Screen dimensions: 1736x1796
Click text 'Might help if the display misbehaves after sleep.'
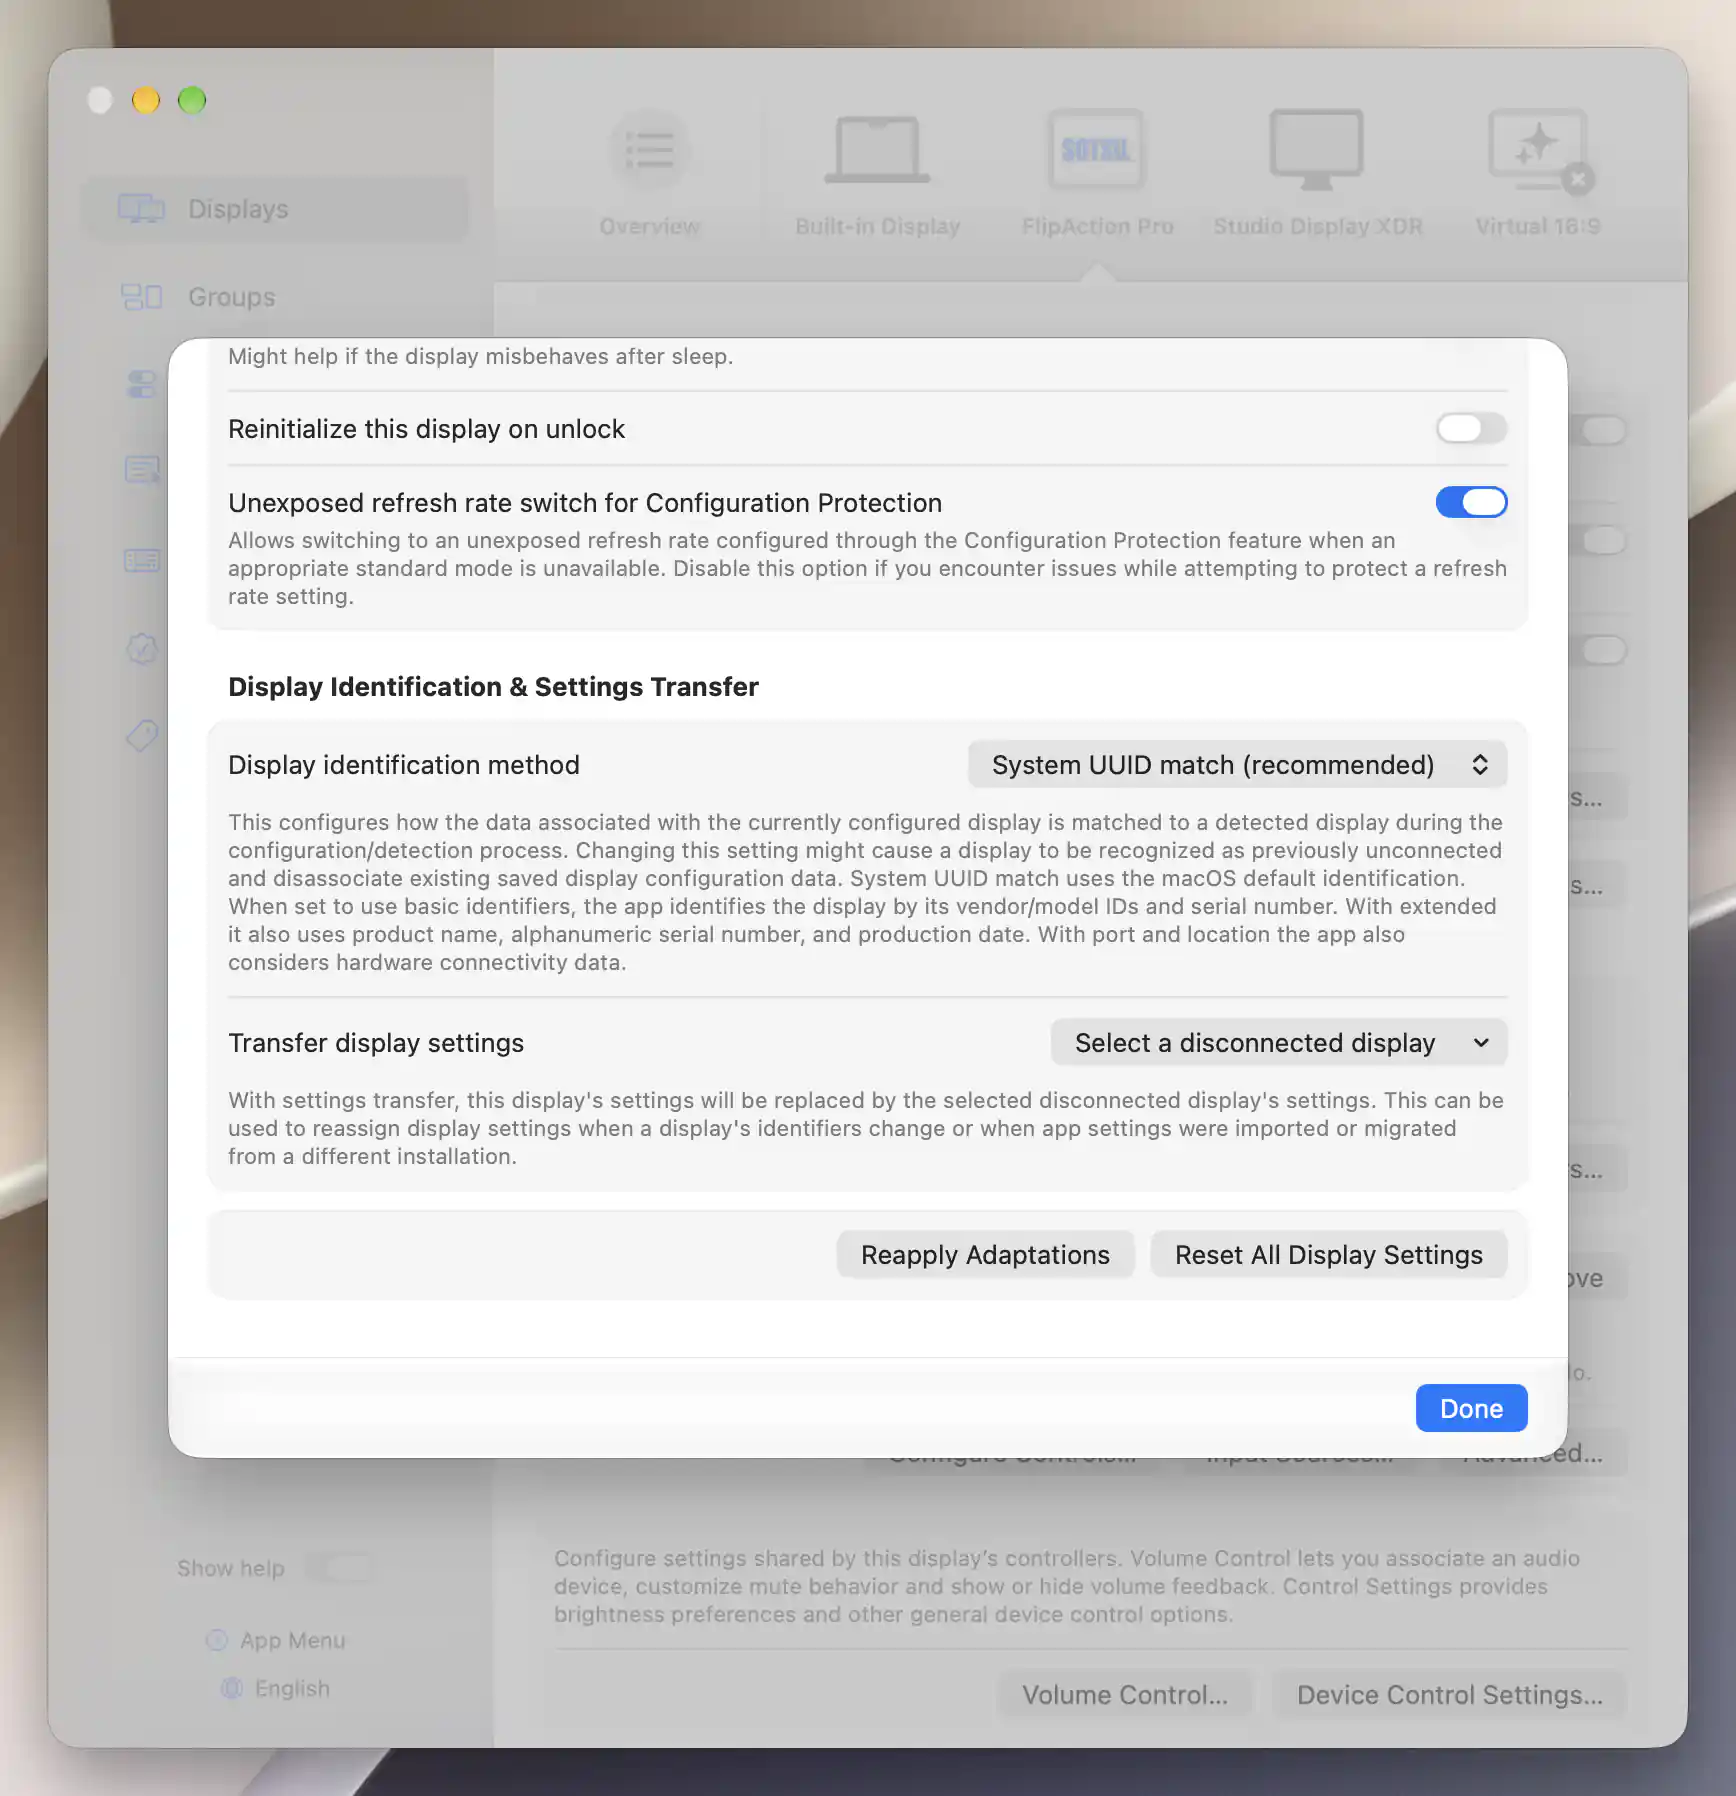pos(480,356)
